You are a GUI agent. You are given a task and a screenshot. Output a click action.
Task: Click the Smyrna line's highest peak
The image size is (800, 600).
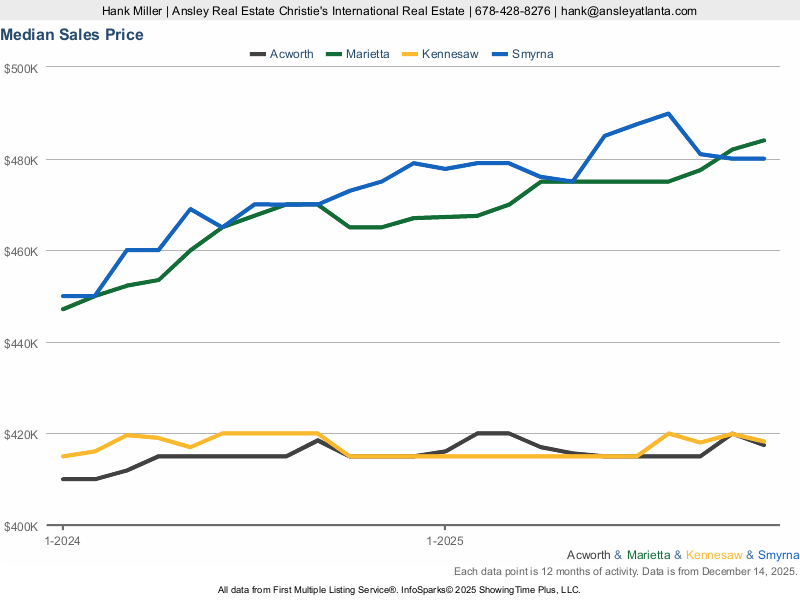[x=668, y=114]
